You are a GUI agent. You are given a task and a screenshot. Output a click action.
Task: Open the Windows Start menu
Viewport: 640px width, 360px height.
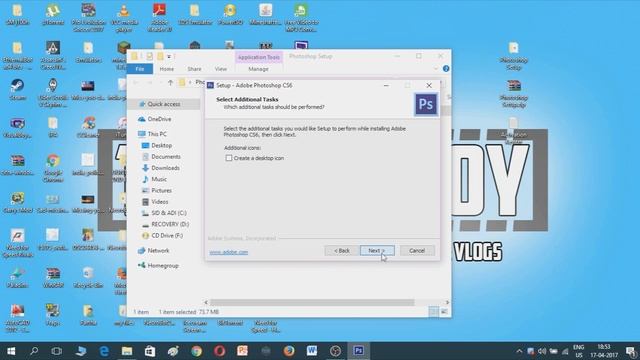[11, 351]
